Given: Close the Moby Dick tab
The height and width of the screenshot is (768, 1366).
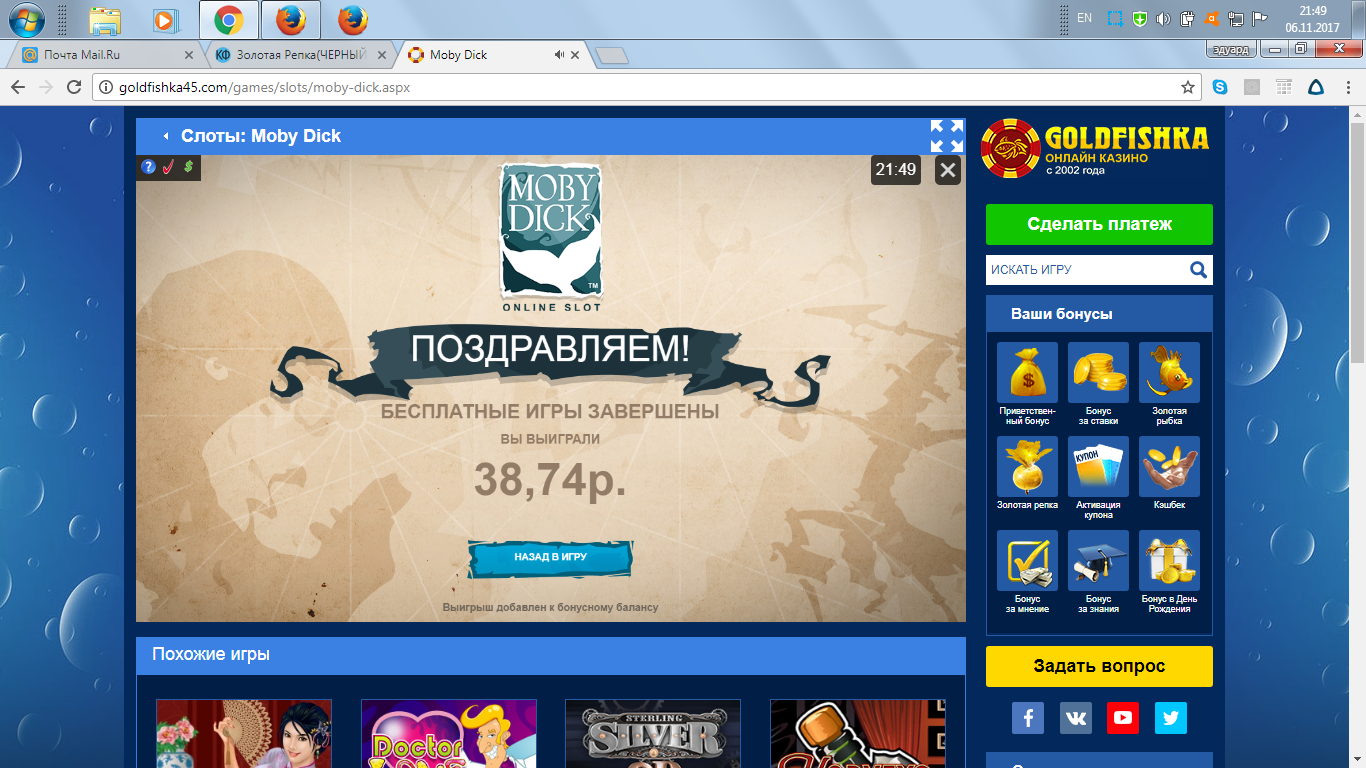Looking at the screenshot, I should 575,55.
